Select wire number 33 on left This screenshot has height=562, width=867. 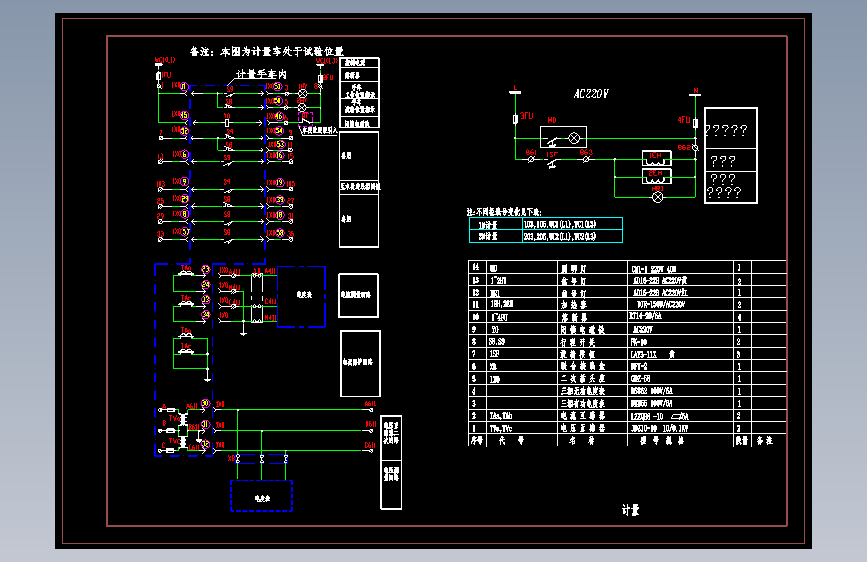160,234
